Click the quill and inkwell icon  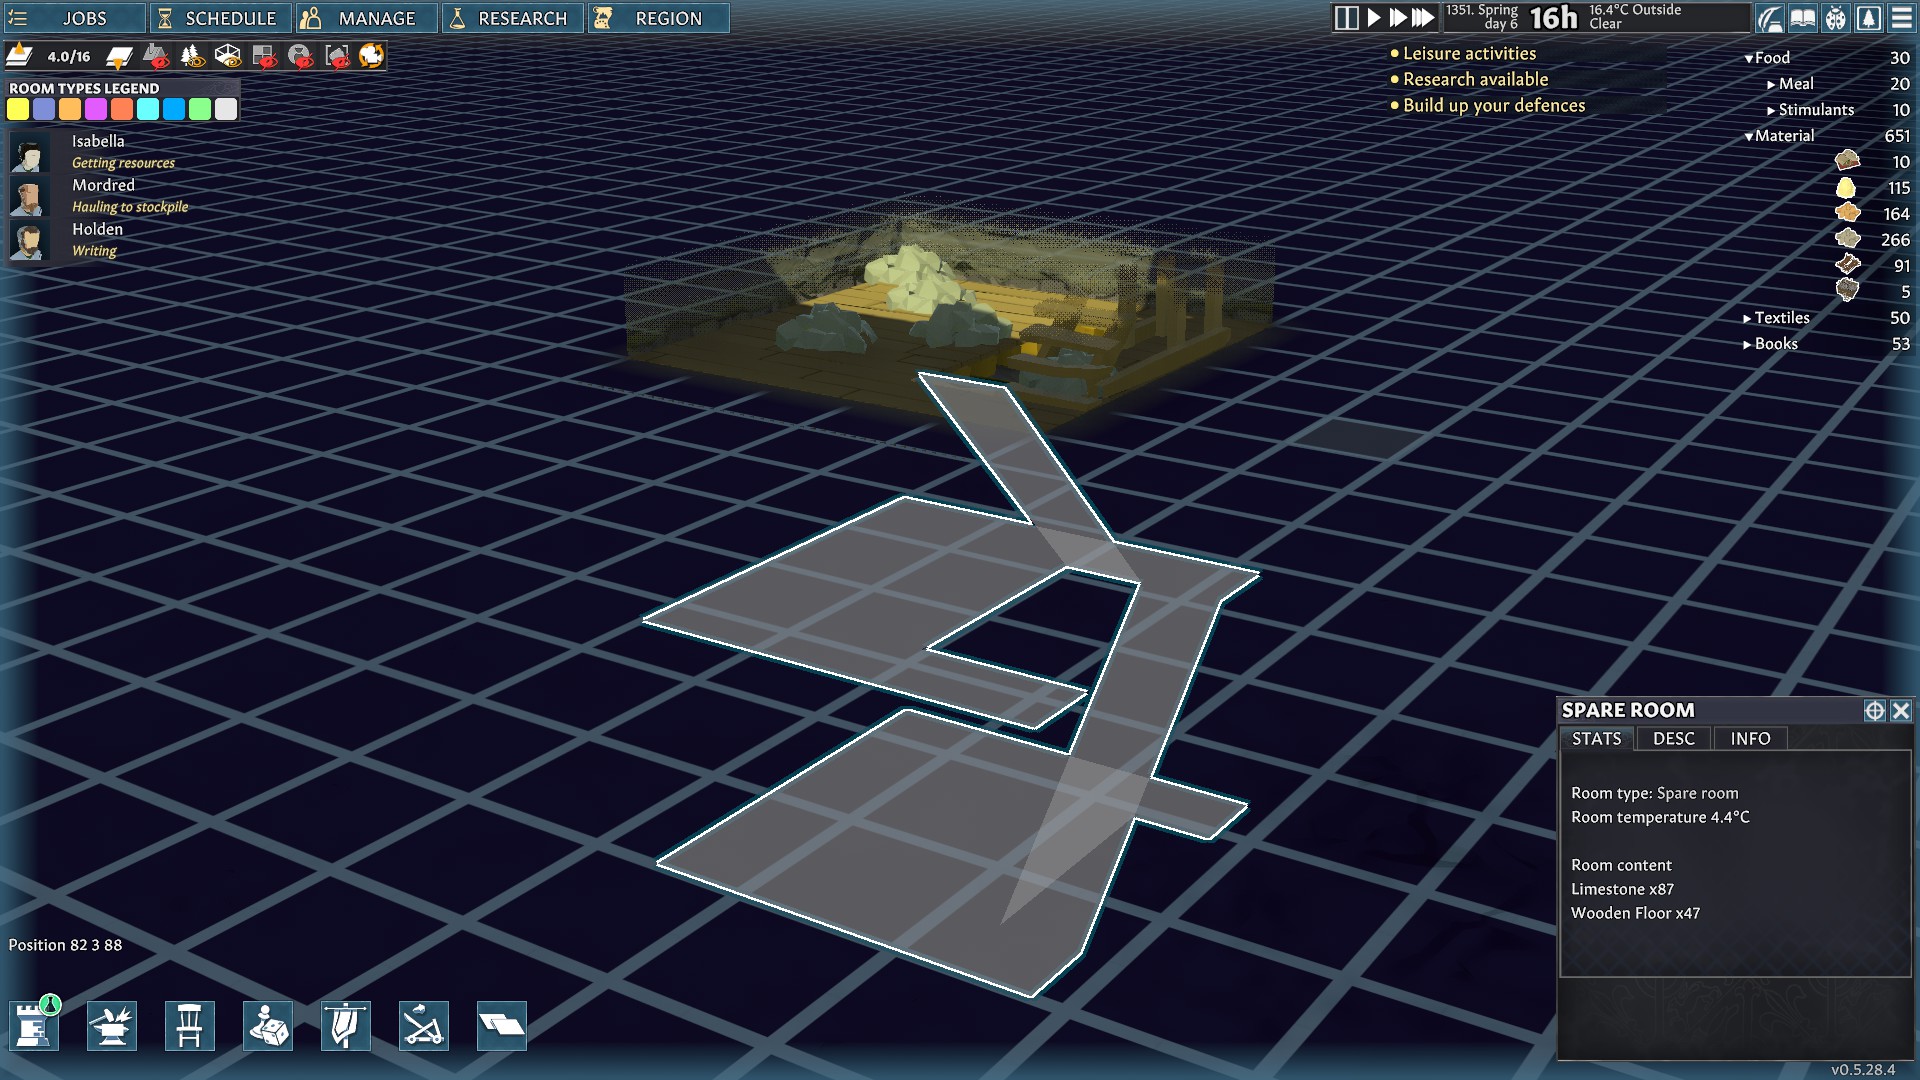[1769, 18]
